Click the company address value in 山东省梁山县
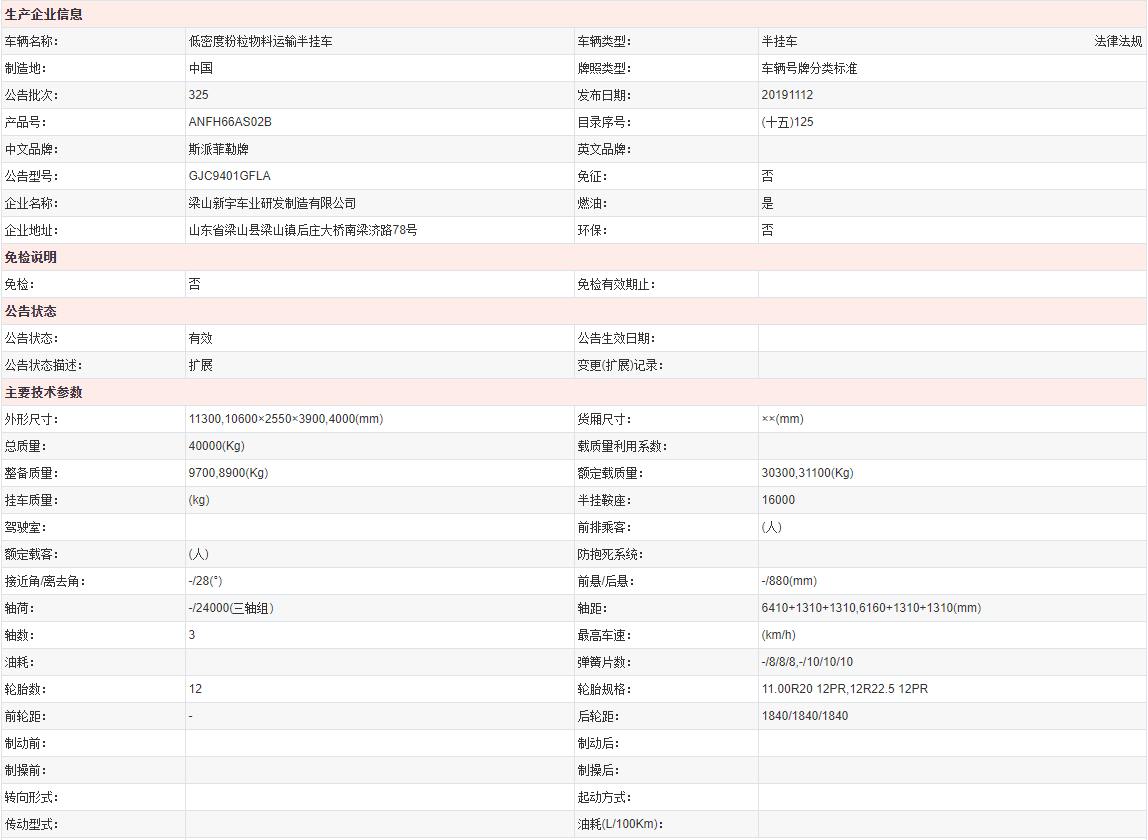 pos(303,231)
